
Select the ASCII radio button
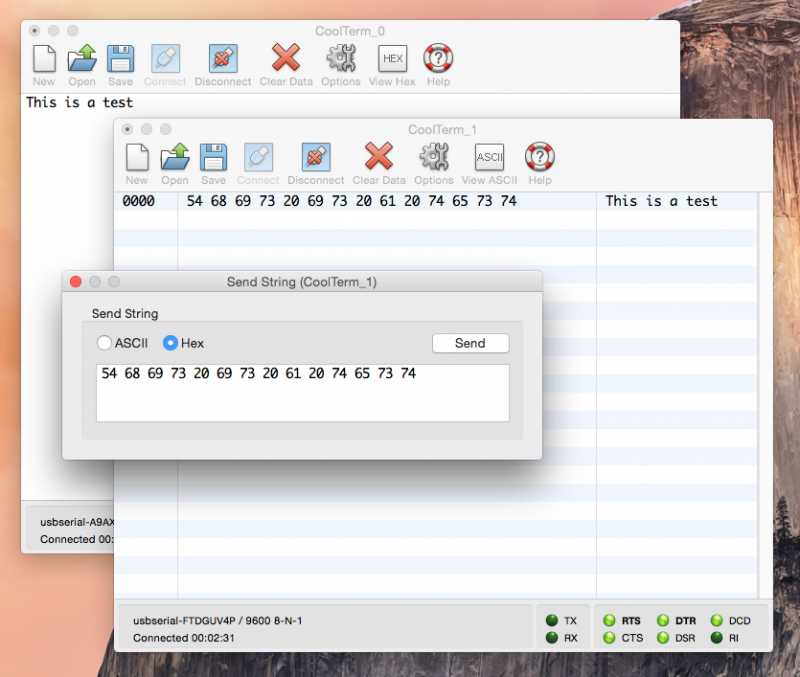[105, 342]
